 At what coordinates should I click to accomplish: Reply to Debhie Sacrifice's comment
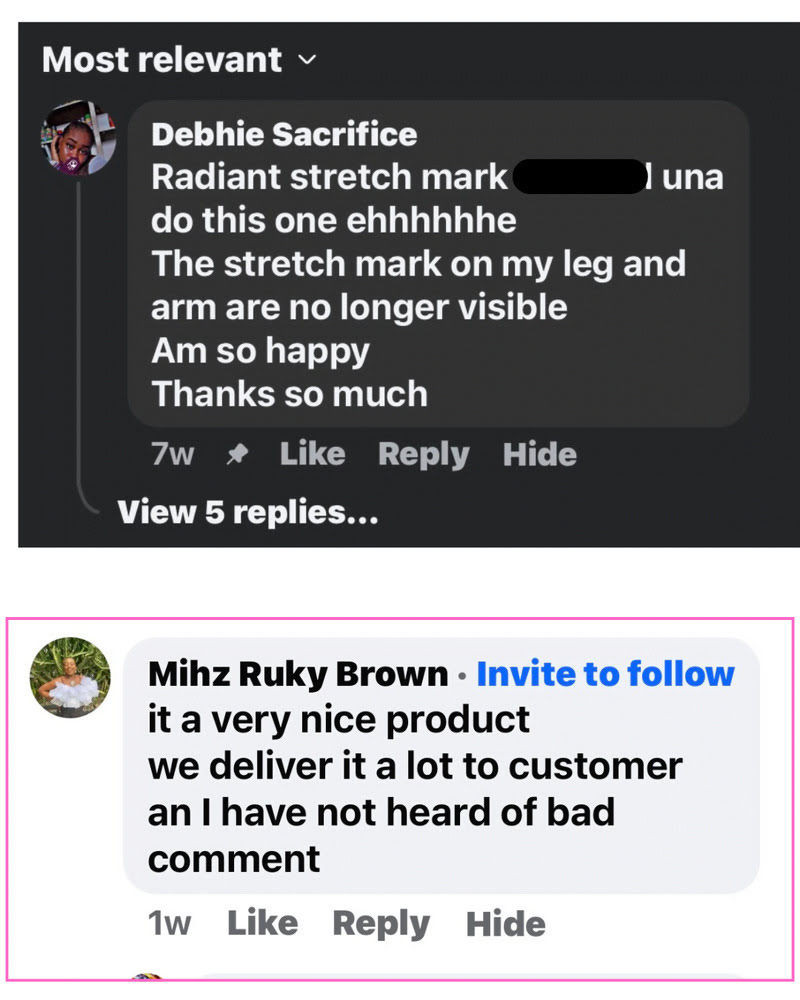pyautogui.click(x=423, y=455)
